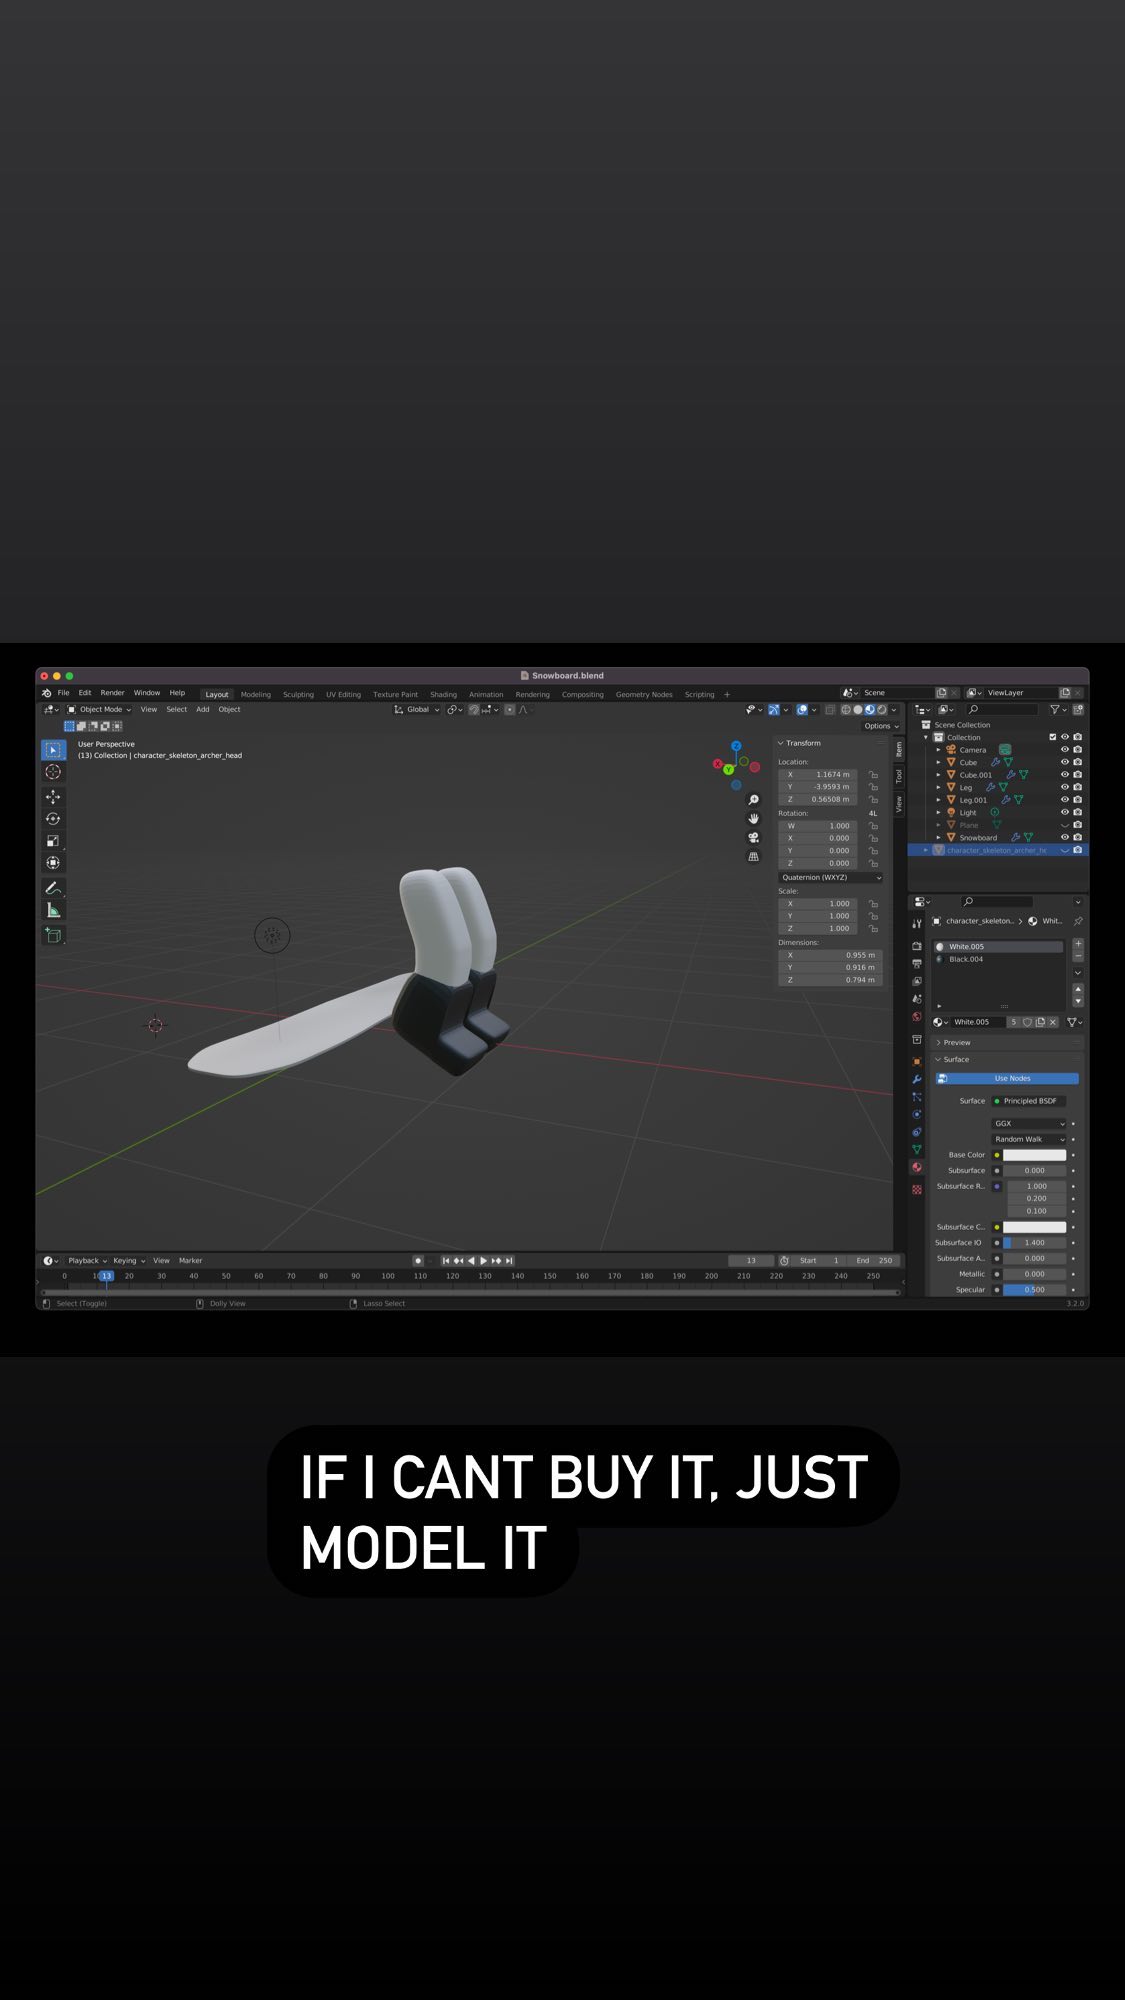Open the Keying popover in timeline
The image size is (1125, 2000).
pyautogui.click(x=129, y=1261)
